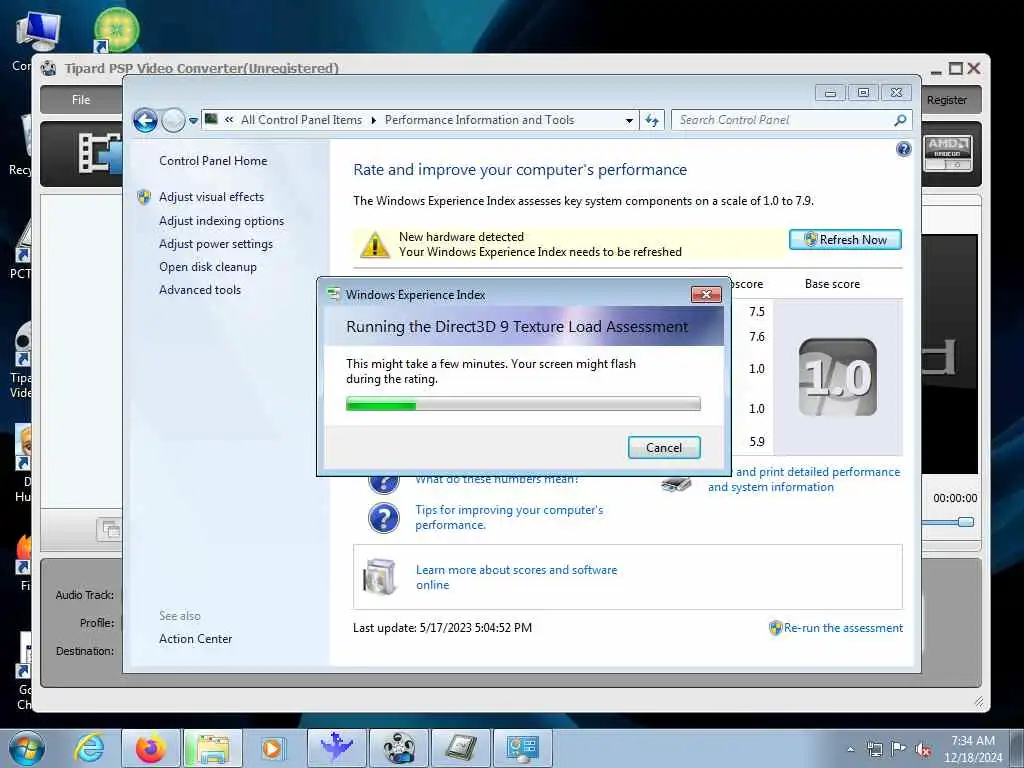Open Advanced tools link
1024x768 pixels.
(x=200, y=289)
